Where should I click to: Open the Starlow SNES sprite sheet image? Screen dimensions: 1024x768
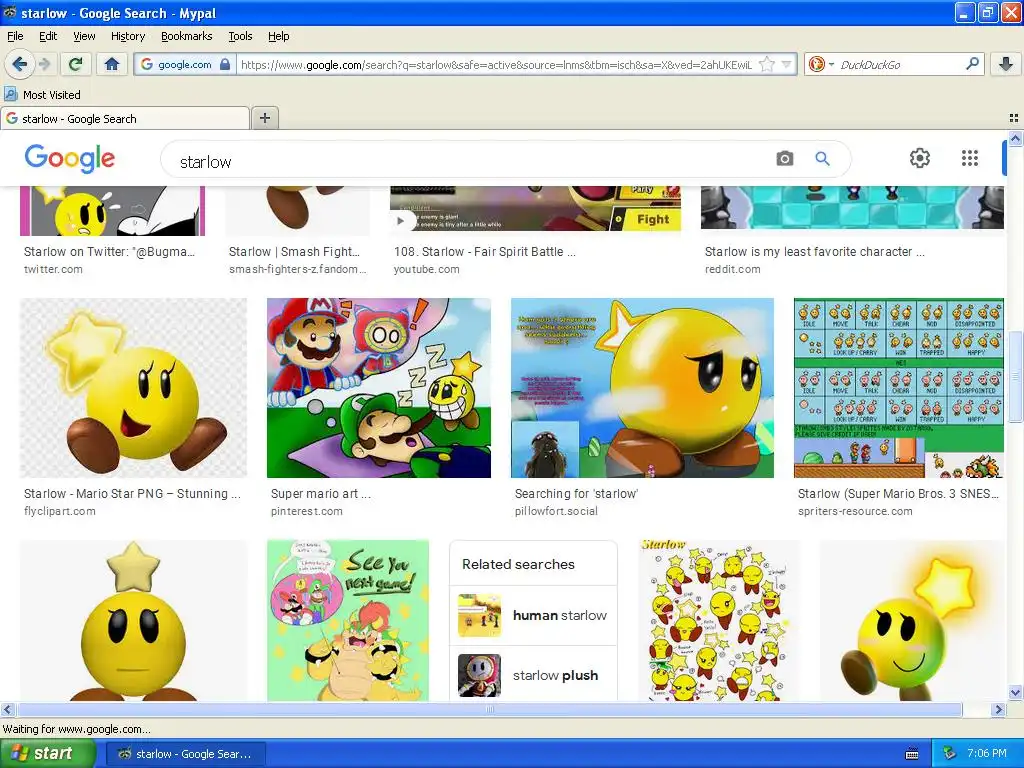click(899, 388)
